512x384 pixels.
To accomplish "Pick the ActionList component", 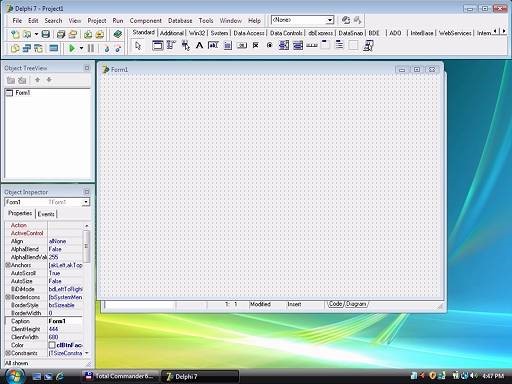I will point(368,45).
